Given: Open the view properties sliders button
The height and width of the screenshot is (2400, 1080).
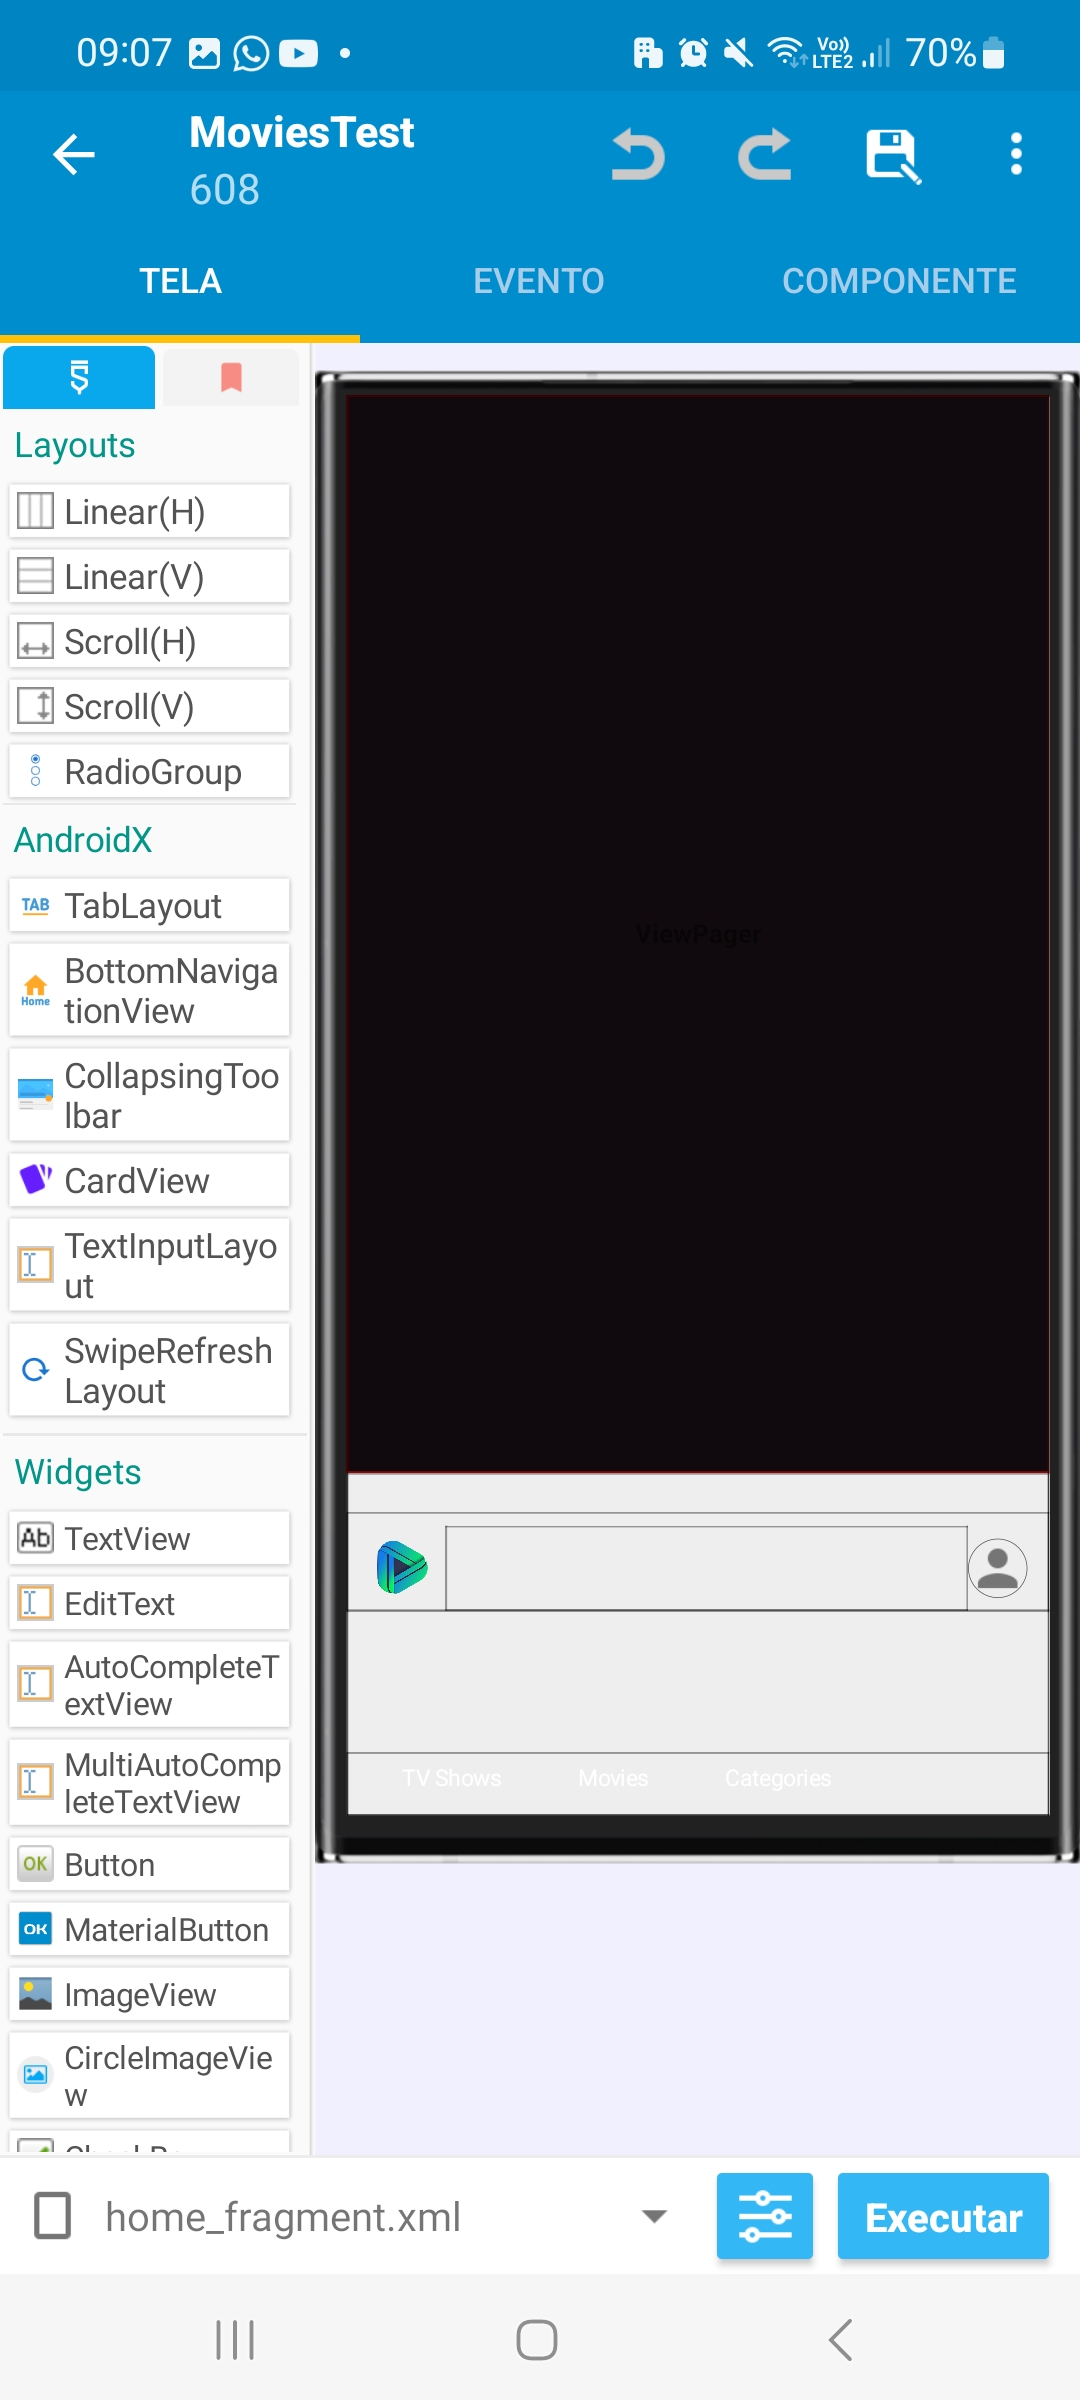Looking at the screenshot, I should (x=765, y=2216).
